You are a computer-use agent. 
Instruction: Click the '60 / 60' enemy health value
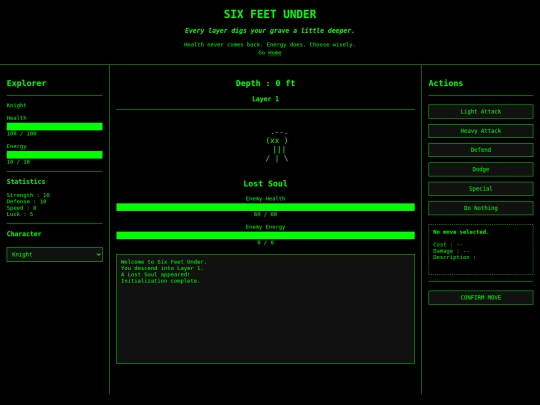click(265, 214)
